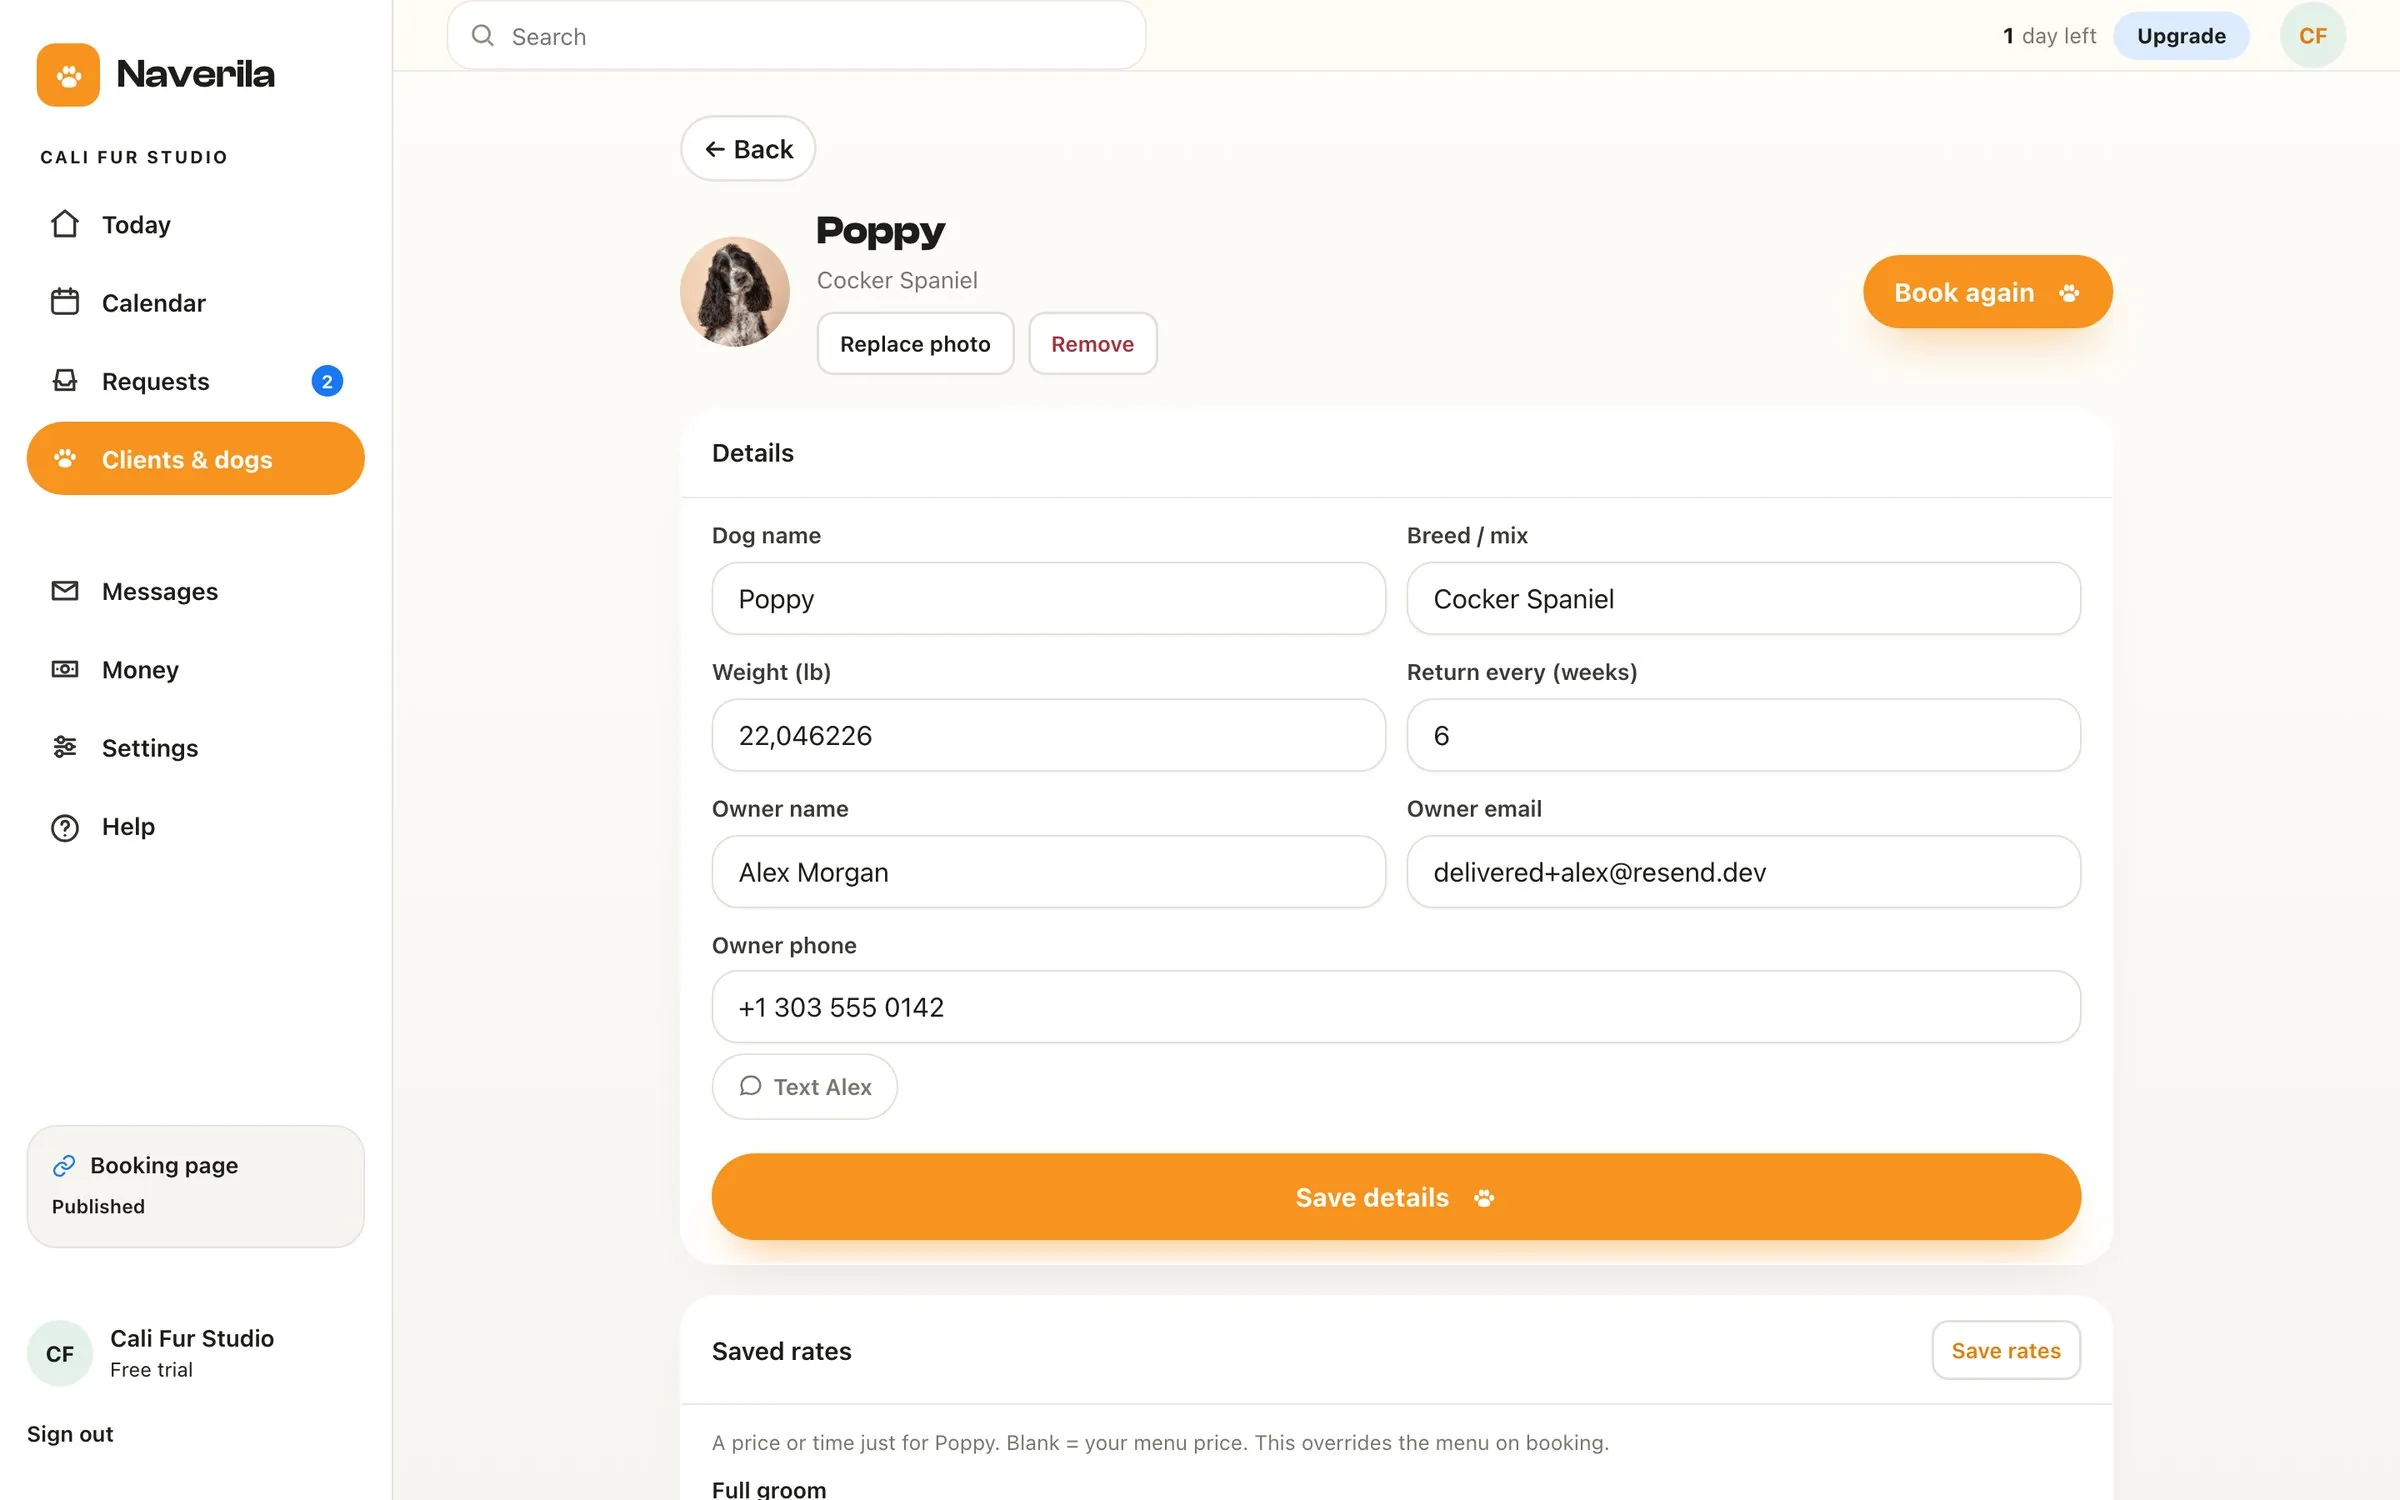
Task: Open the Messages envelope icon
Action: (x=65, y=591)
